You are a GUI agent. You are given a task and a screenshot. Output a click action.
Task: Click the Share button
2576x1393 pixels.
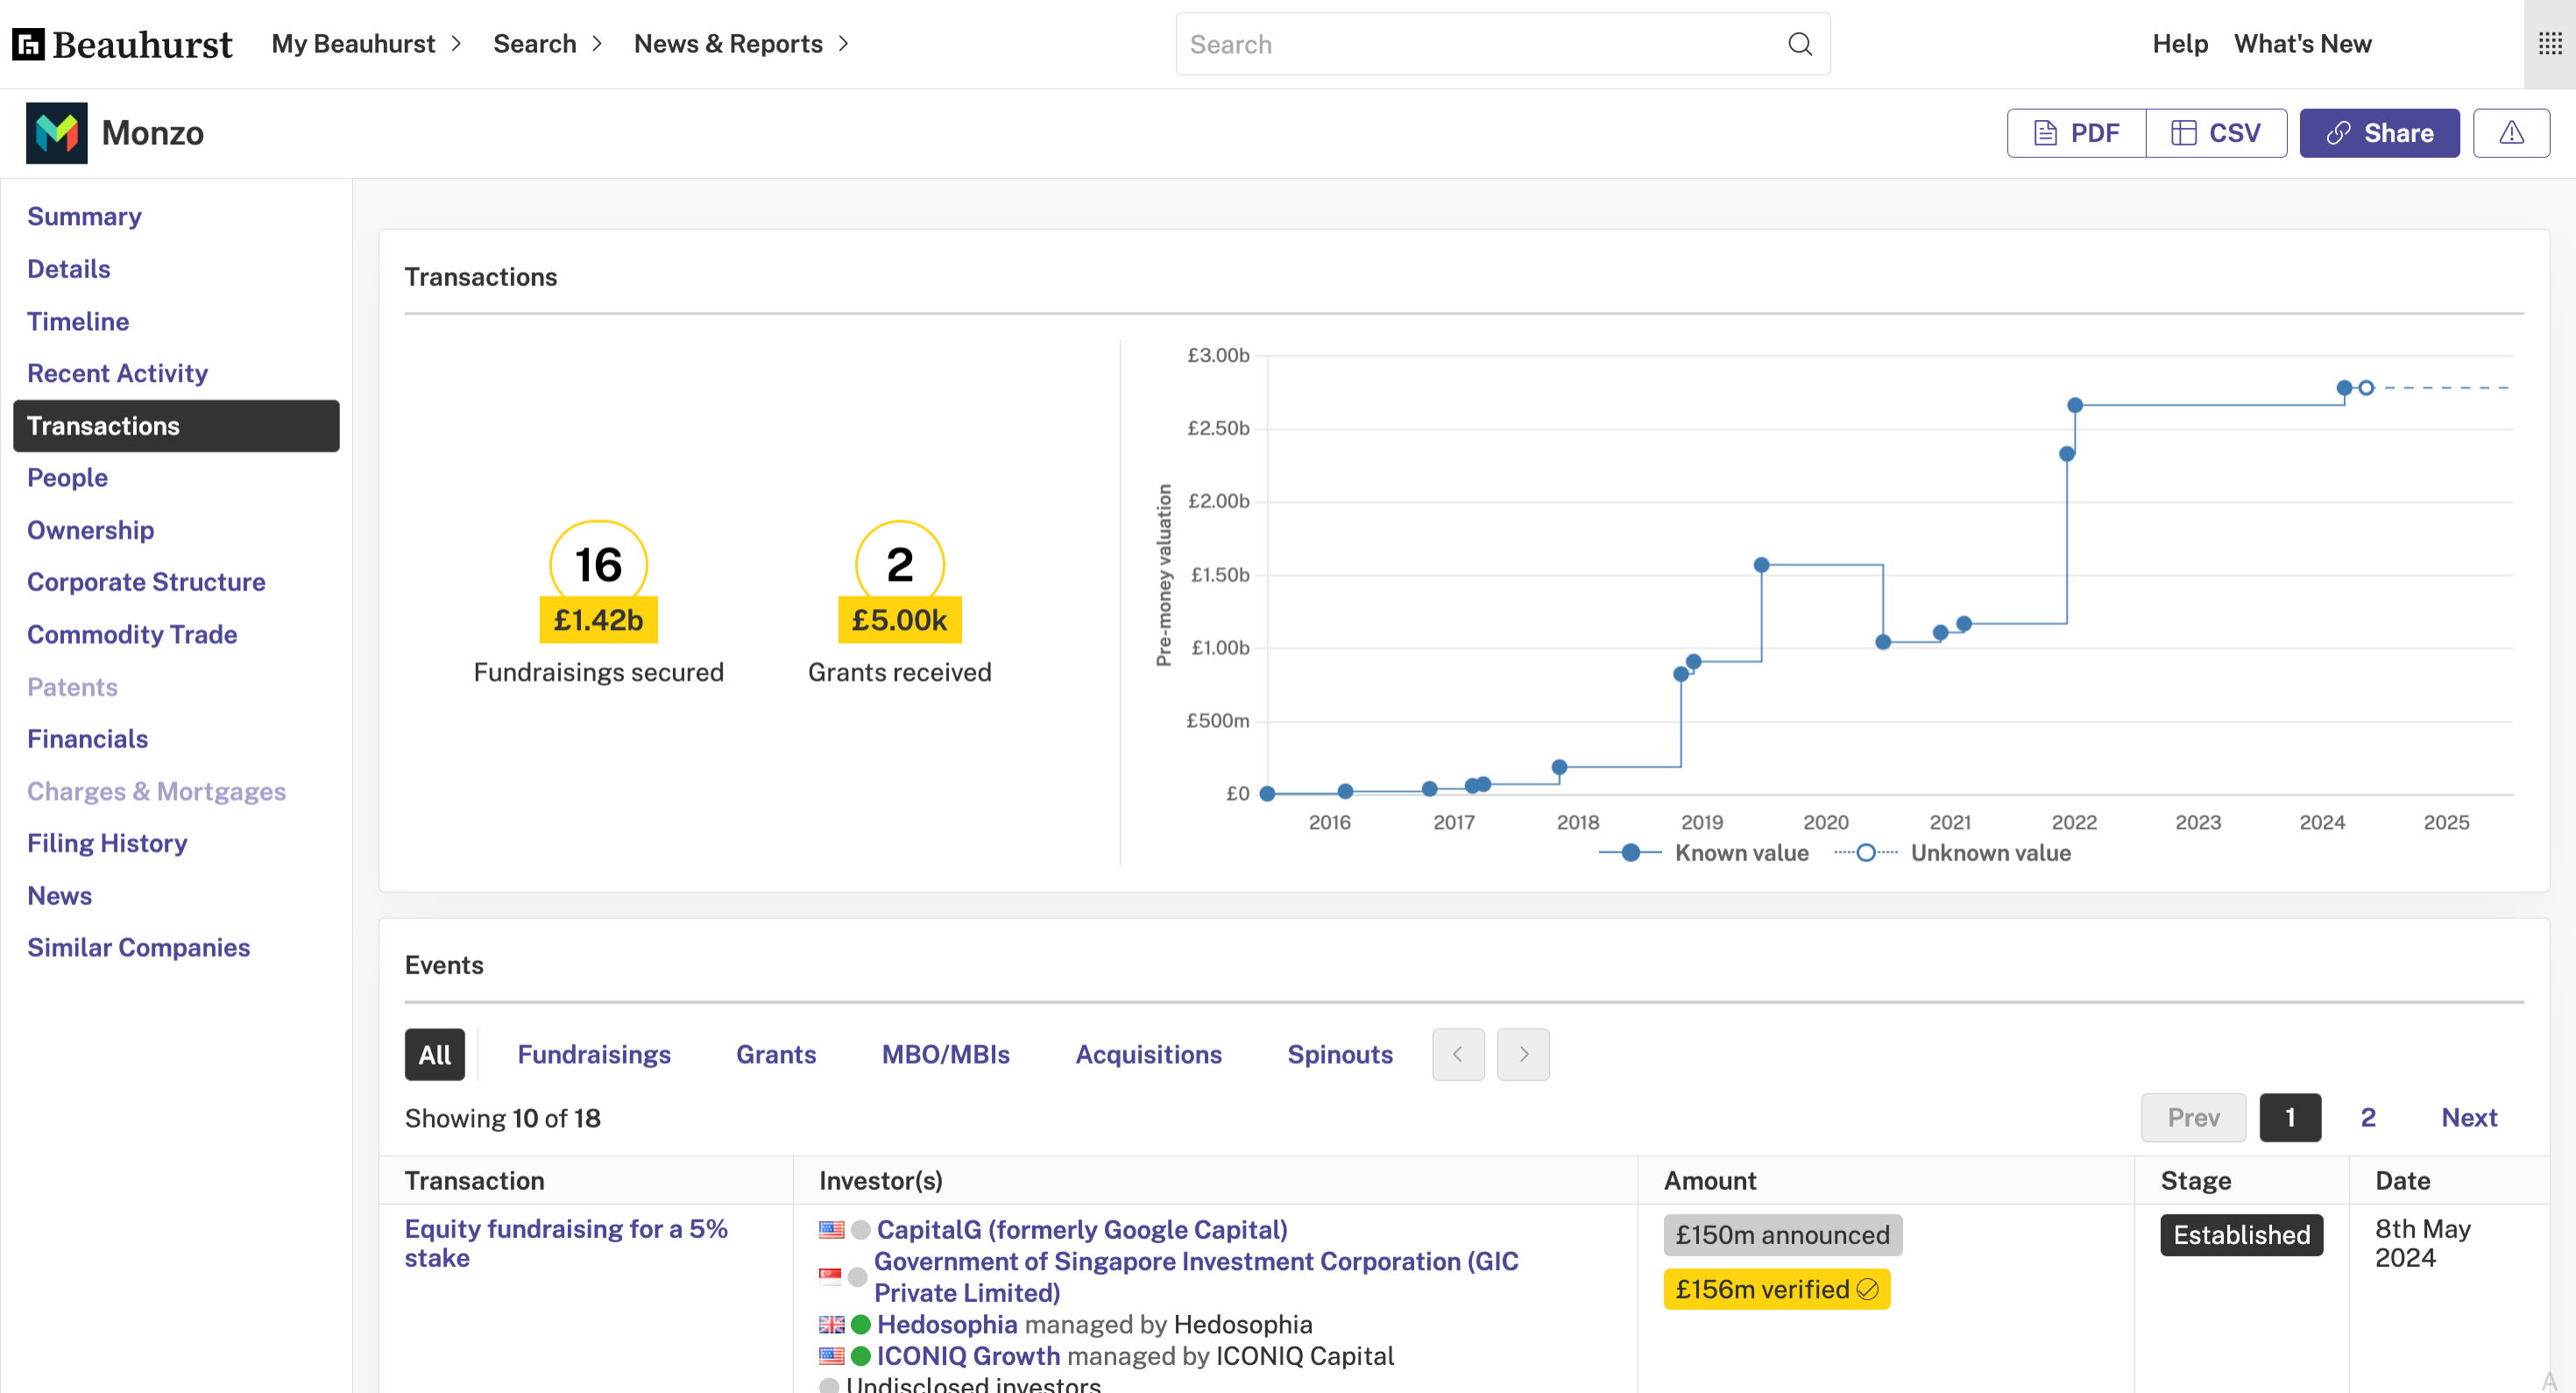coord(2379,133)
